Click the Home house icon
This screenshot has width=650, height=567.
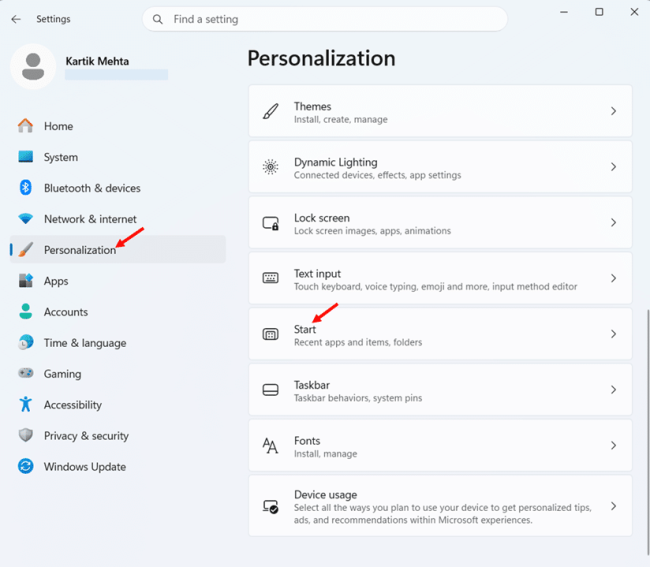tap(25, 126)
